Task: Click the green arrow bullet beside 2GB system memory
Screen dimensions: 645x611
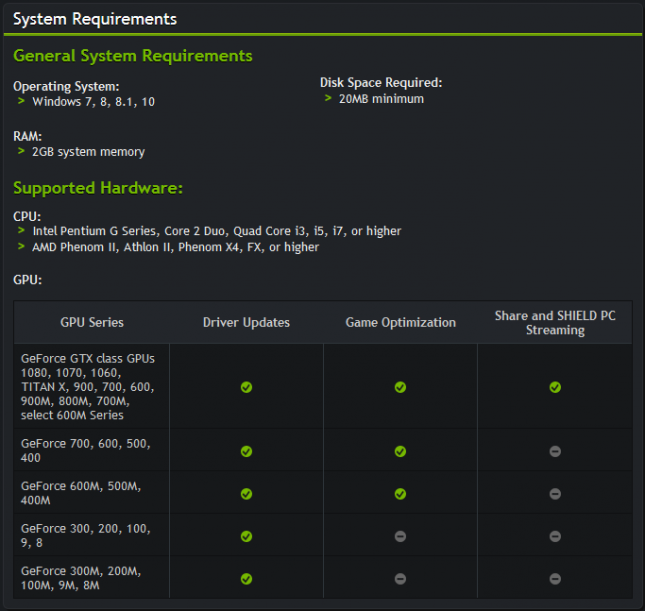Action: tap(21, 151)
